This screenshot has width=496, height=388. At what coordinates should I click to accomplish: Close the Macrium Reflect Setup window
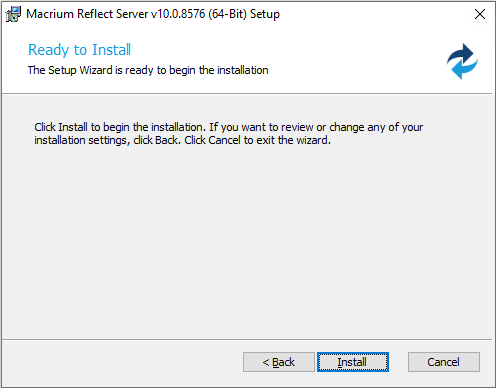pyautogui.click(x=480, y=14)
